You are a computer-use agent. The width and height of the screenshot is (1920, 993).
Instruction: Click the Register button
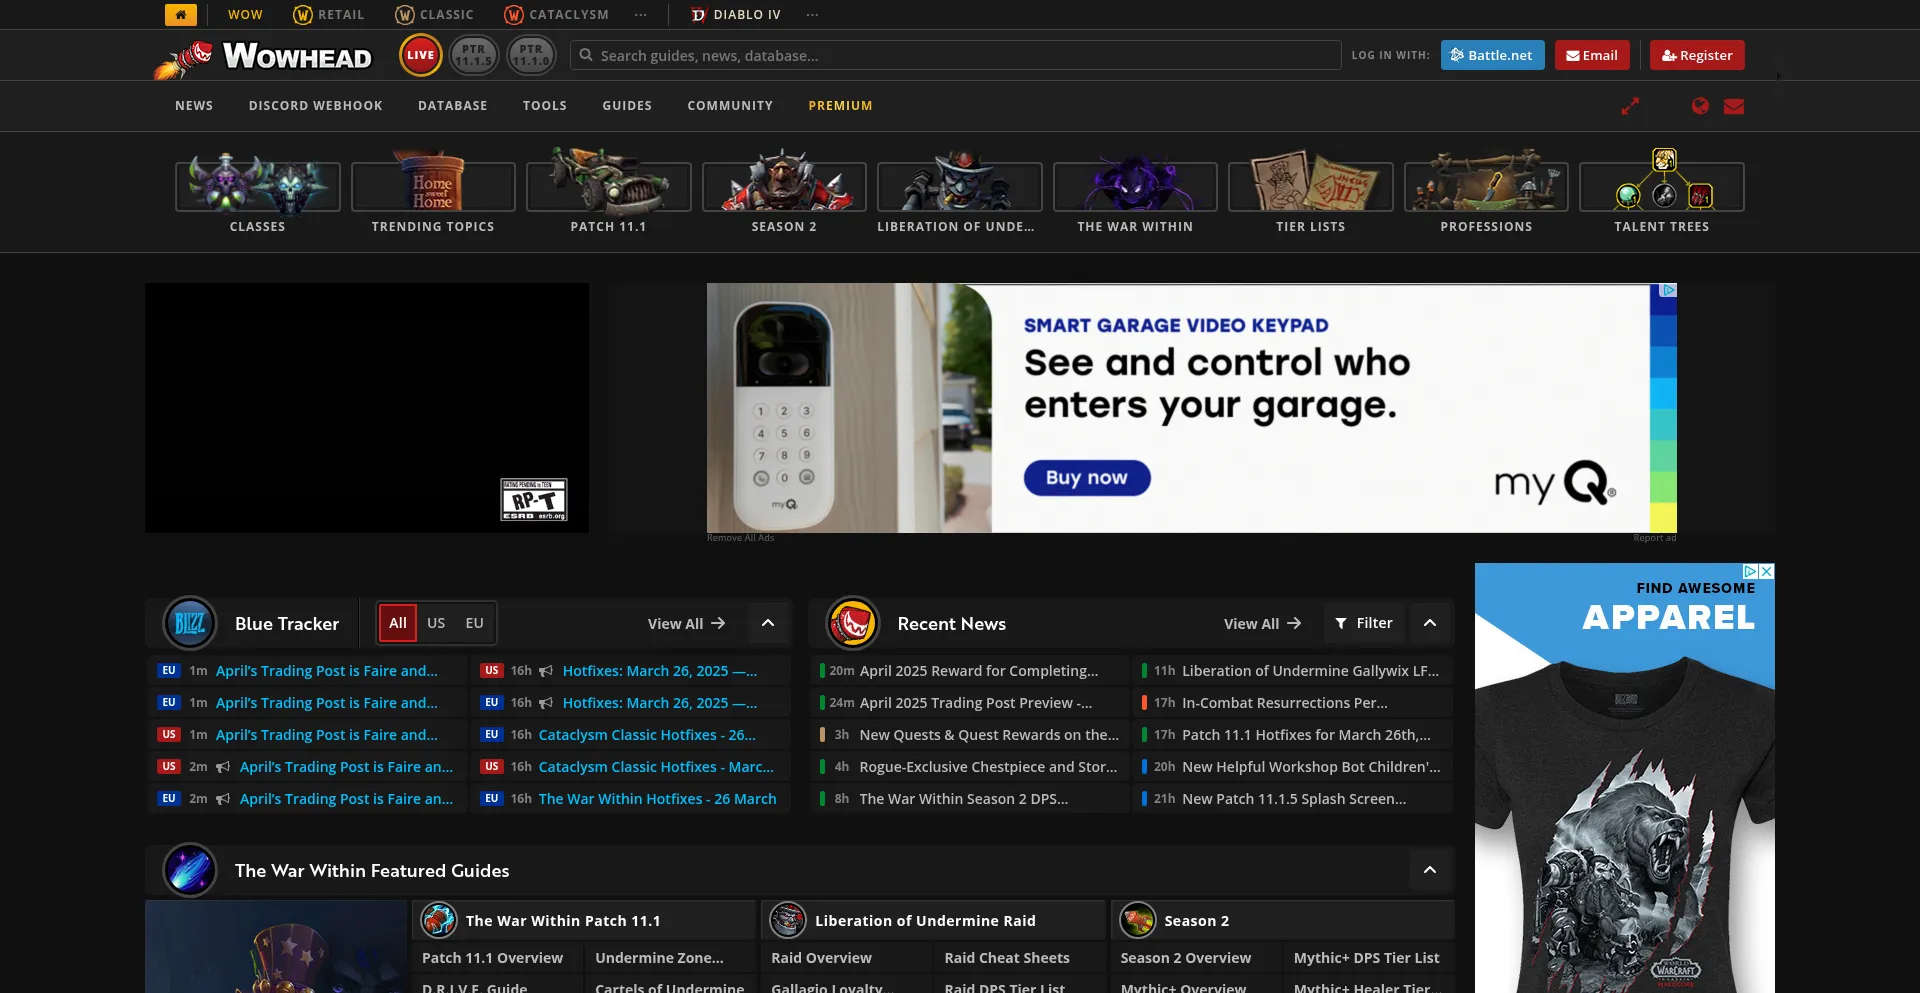tap(1696, 55)
